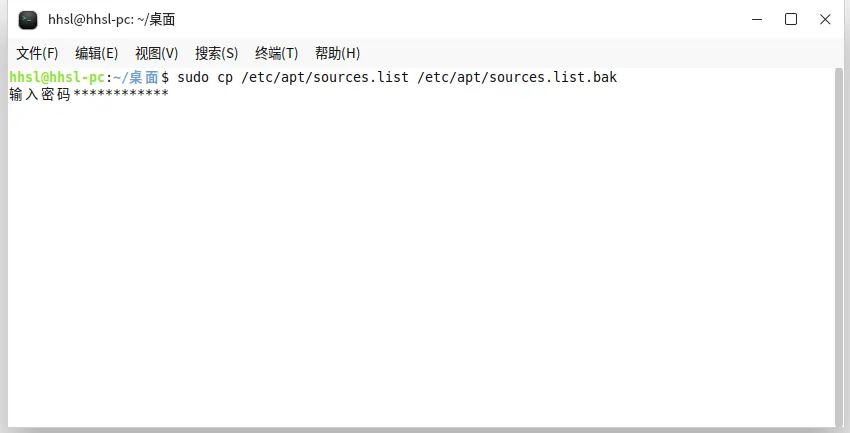The image size is (850, 433).
Task: Click the first /etc/apt/sources.list path
Action: click(x=325, y=77)
